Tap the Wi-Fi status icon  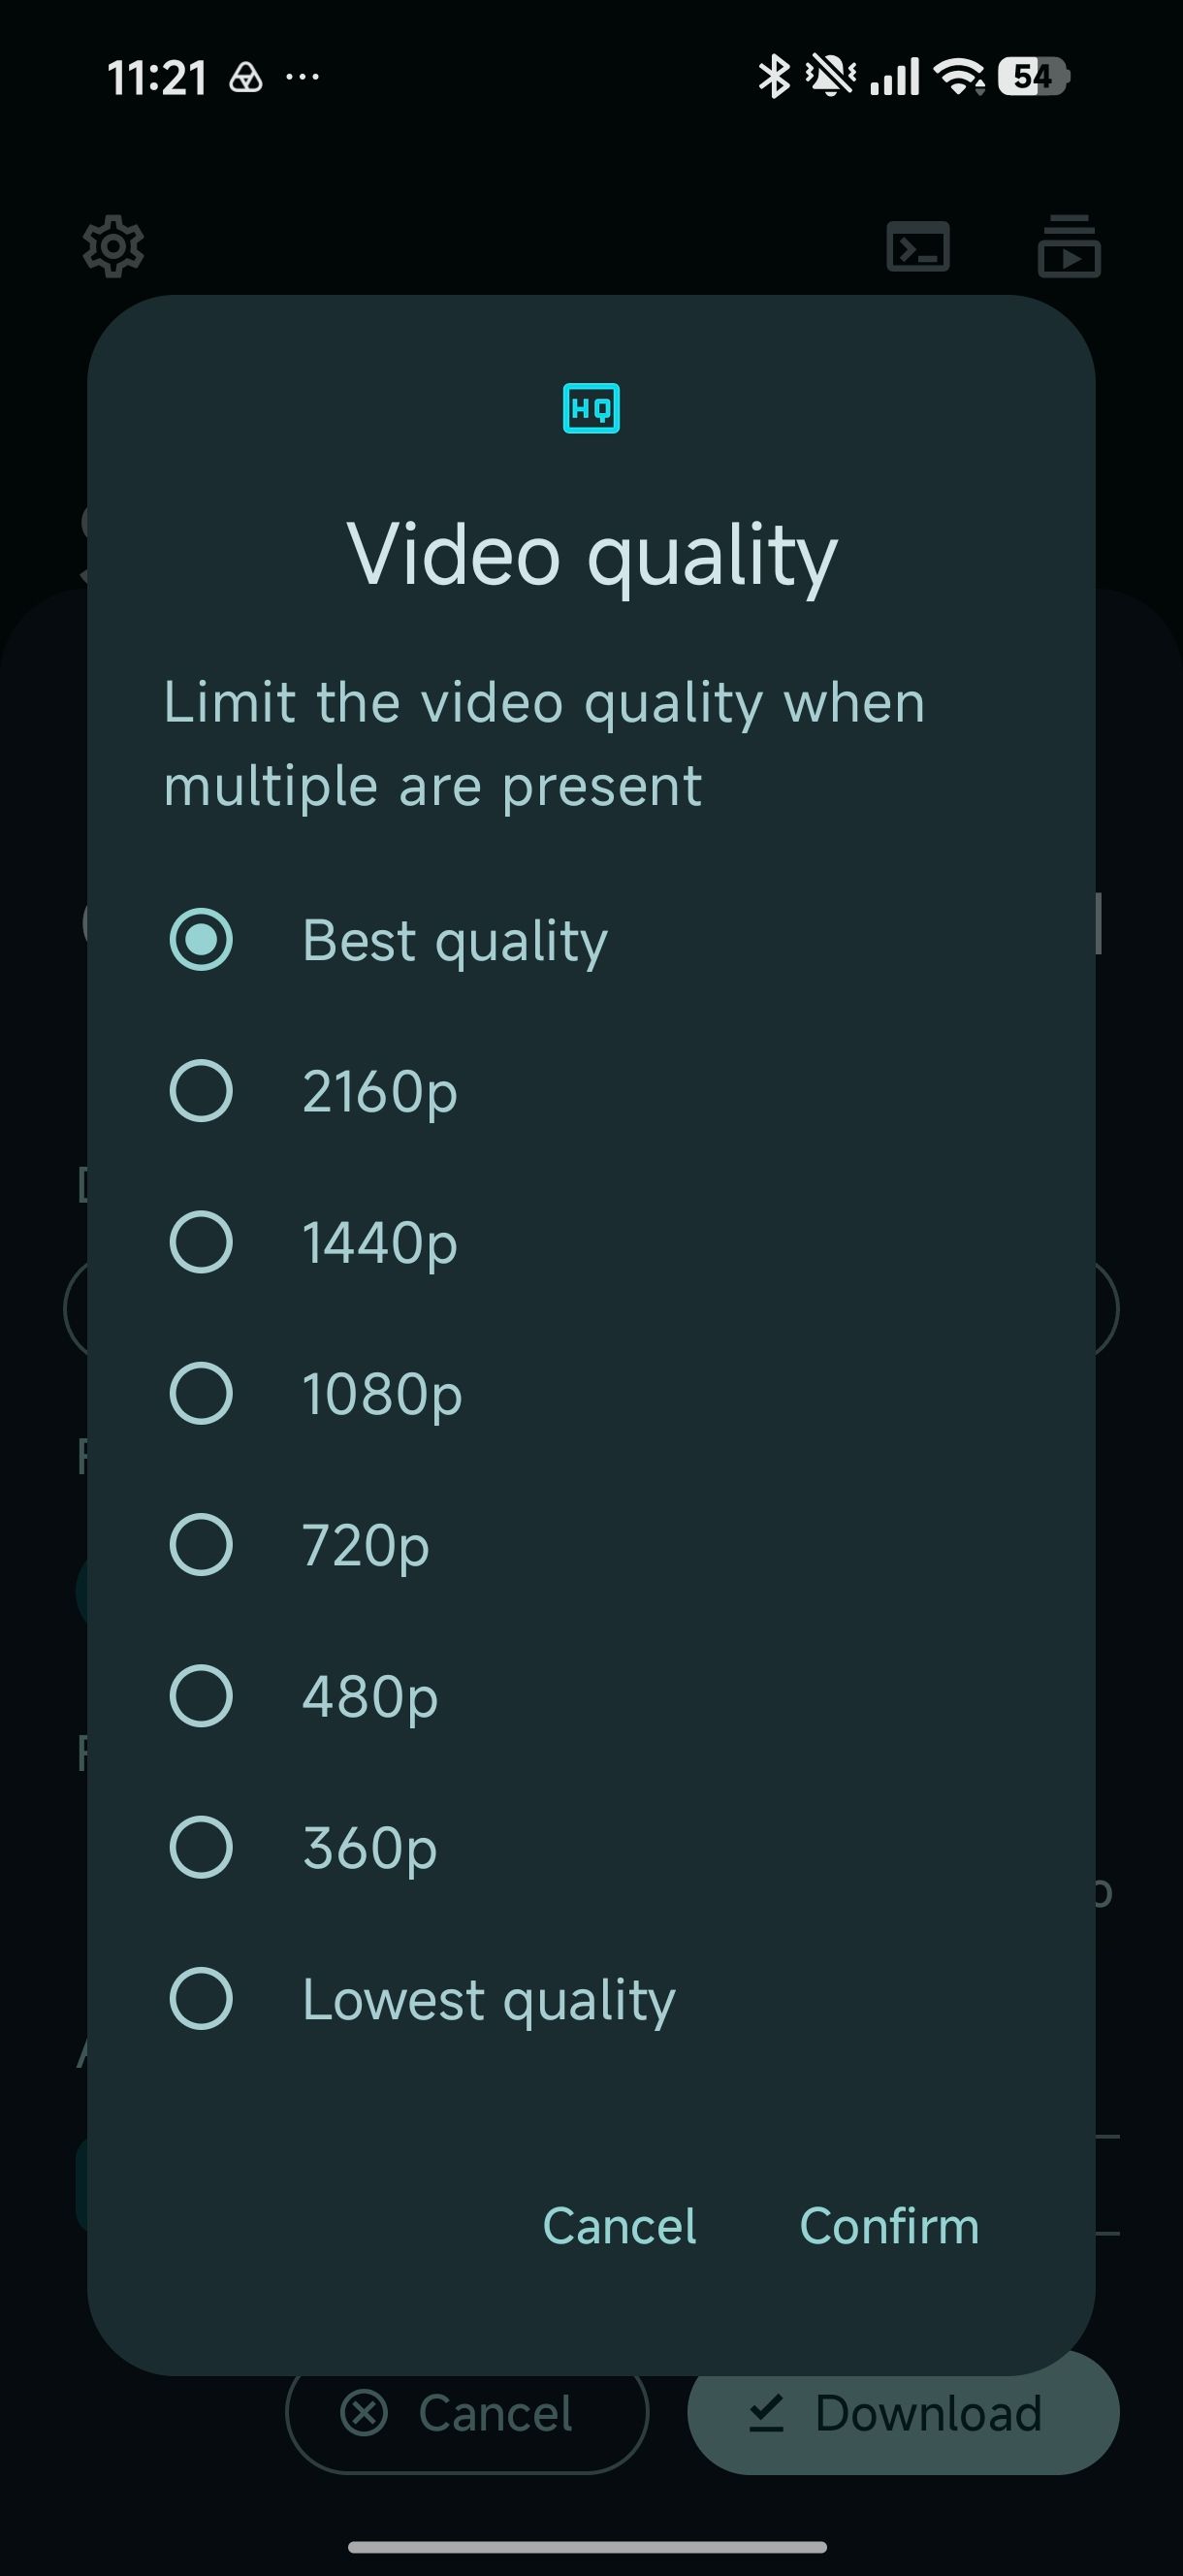pos(958,76)
